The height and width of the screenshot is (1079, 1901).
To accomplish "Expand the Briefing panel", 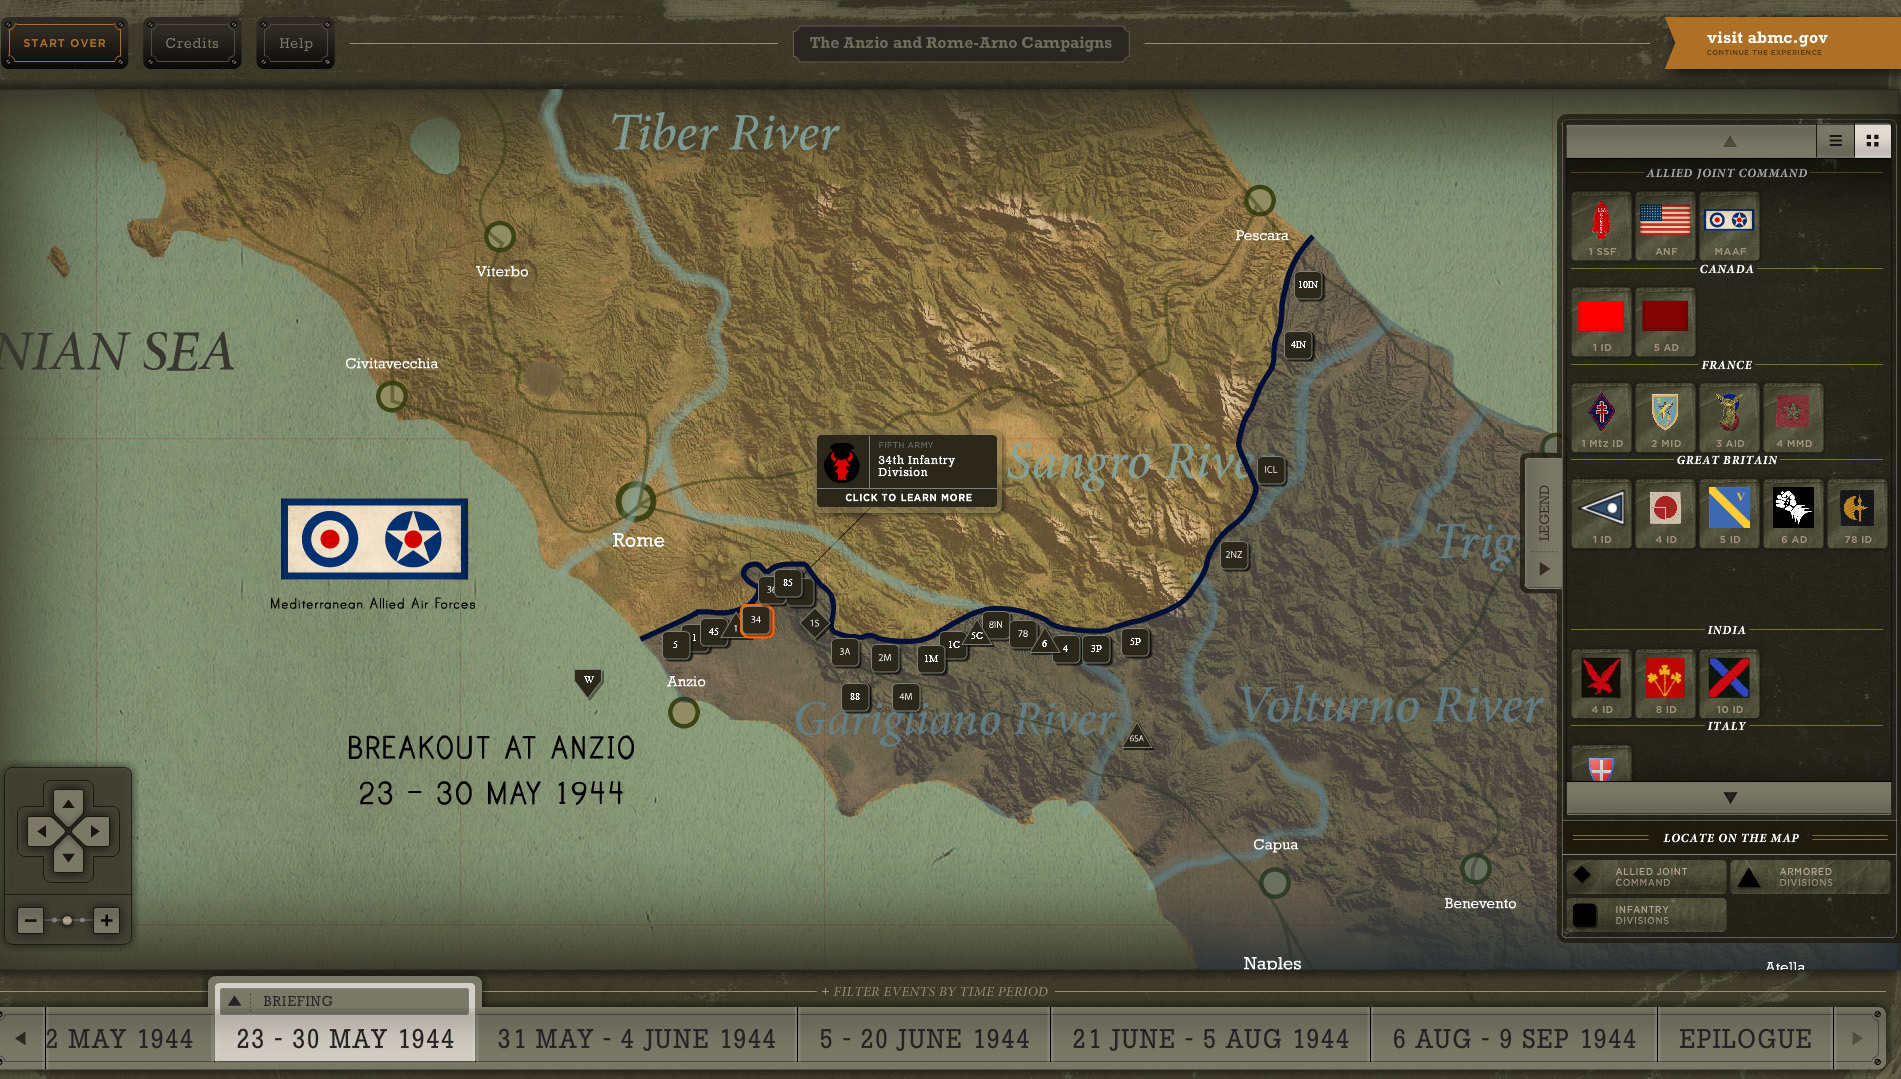I will [235, 1001].
